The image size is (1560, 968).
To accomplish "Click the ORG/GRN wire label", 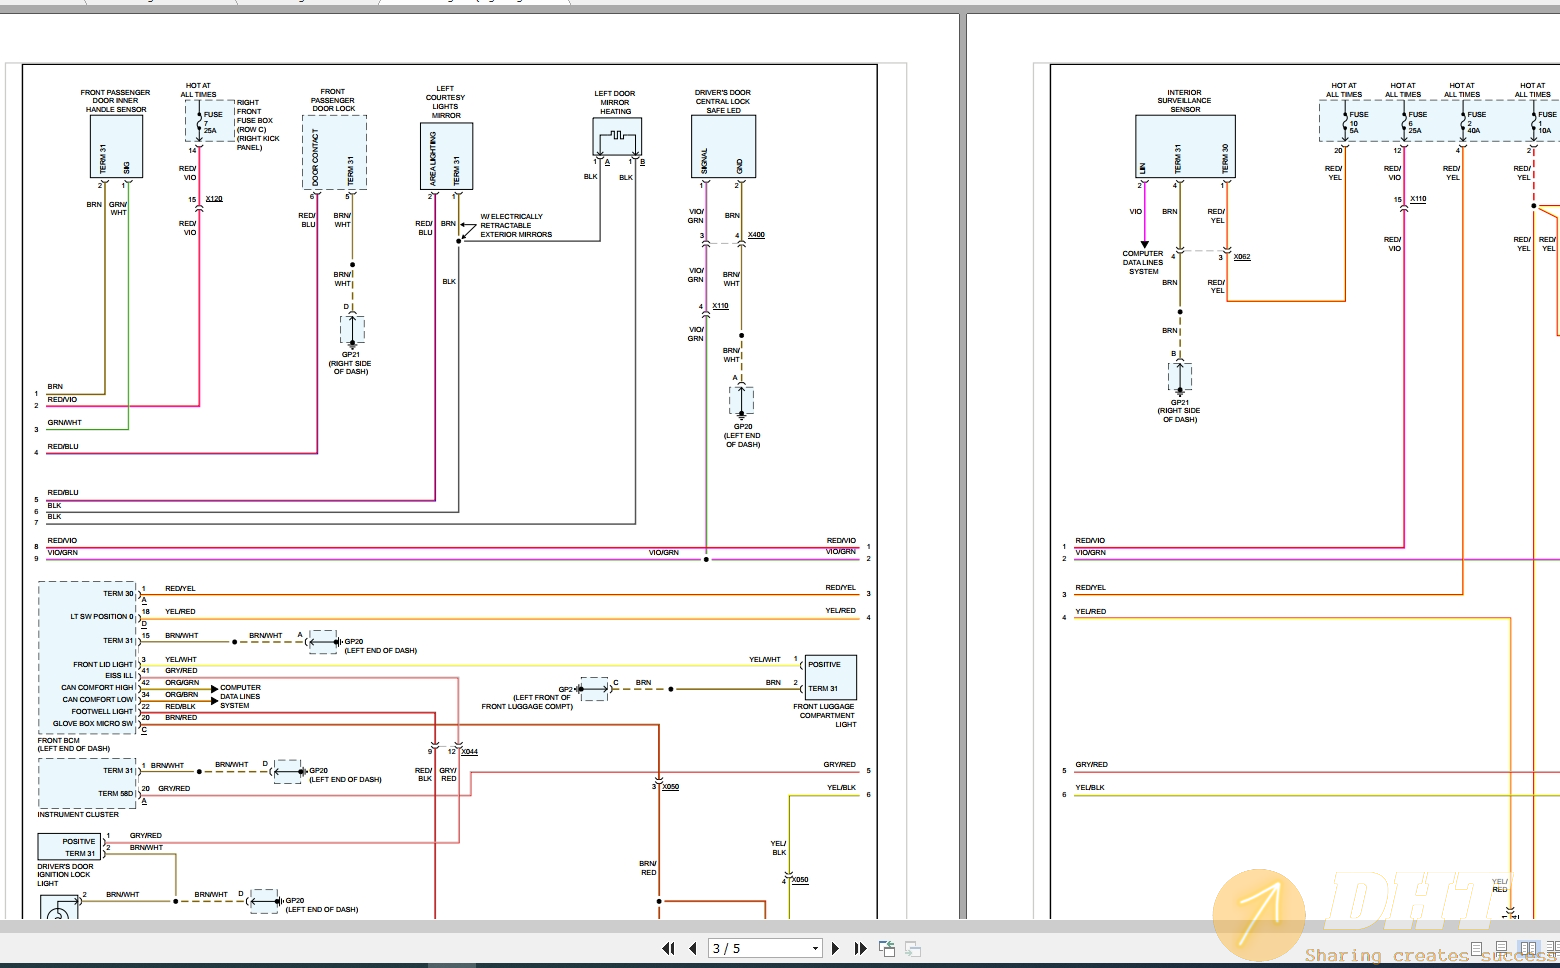I will (x=182, y=682).
